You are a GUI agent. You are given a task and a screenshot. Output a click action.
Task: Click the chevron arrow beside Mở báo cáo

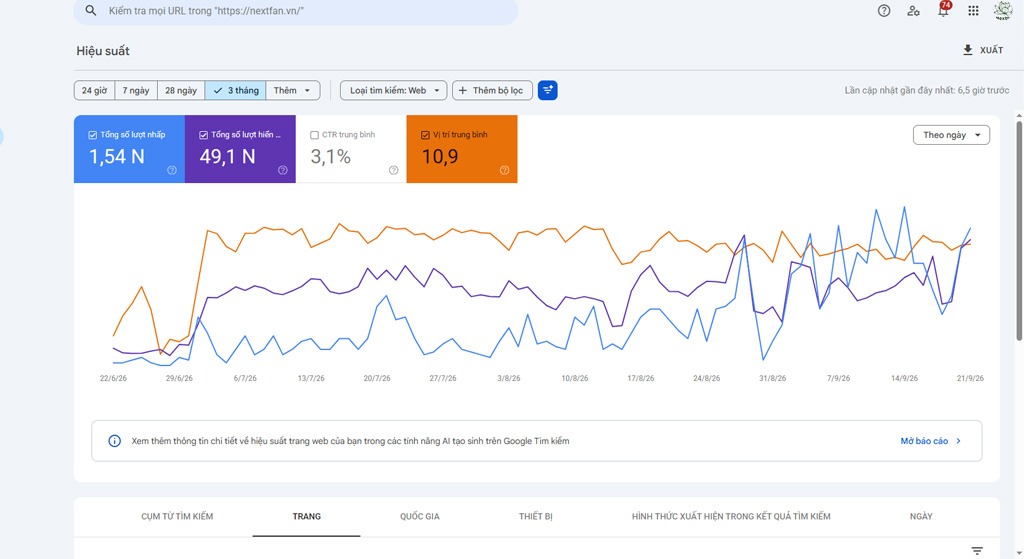coord(959,441)
